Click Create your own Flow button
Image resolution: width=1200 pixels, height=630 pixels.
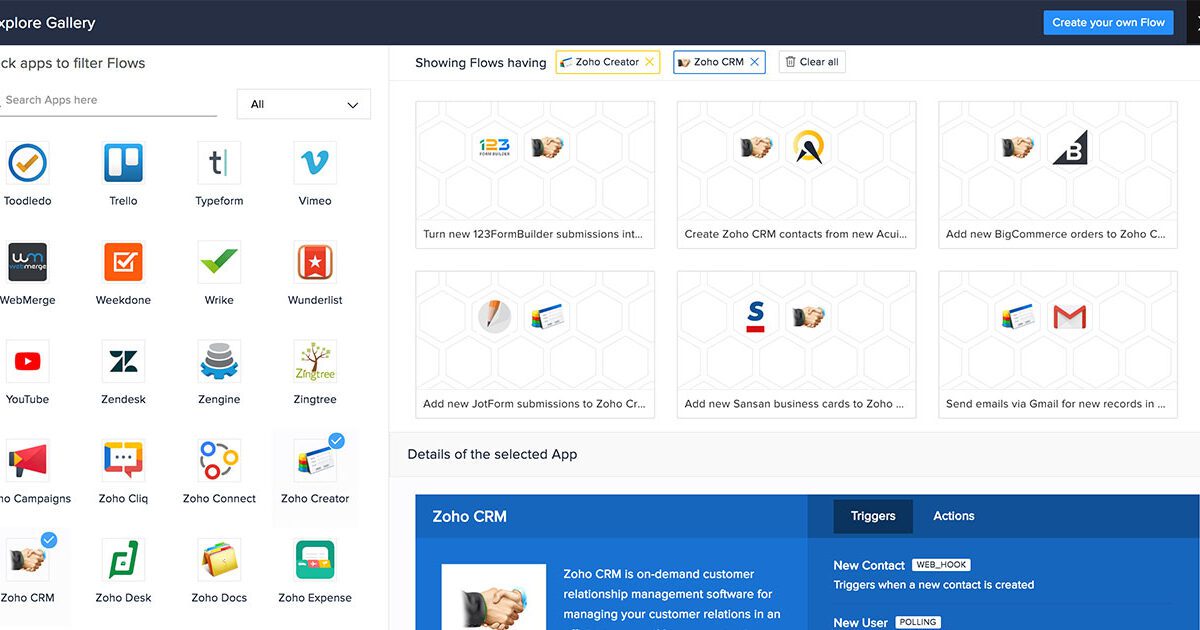(x=1108, y=22)
